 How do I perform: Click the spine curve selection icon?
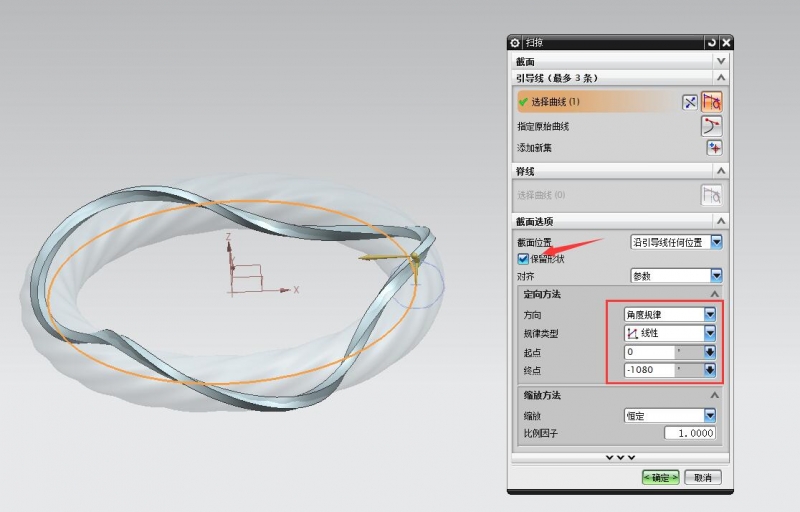click(x=711, y=195)
